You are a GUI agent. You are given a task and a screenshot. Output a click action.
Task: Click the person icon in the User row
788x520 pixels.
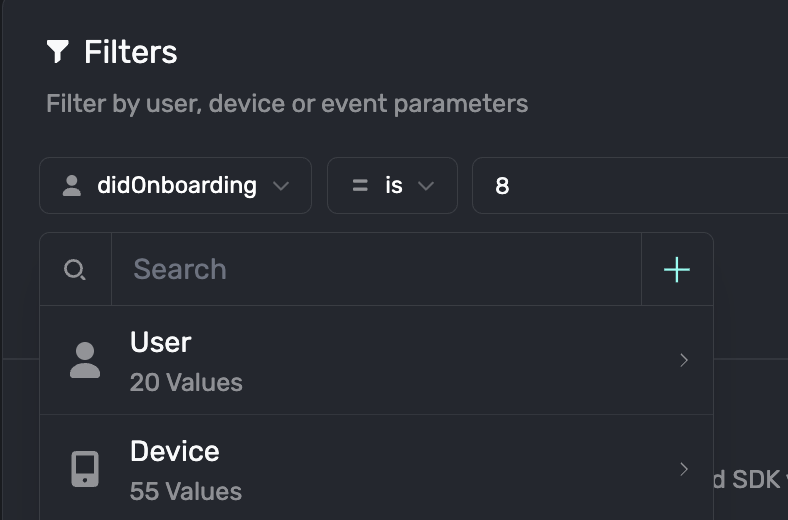(85, 360)
